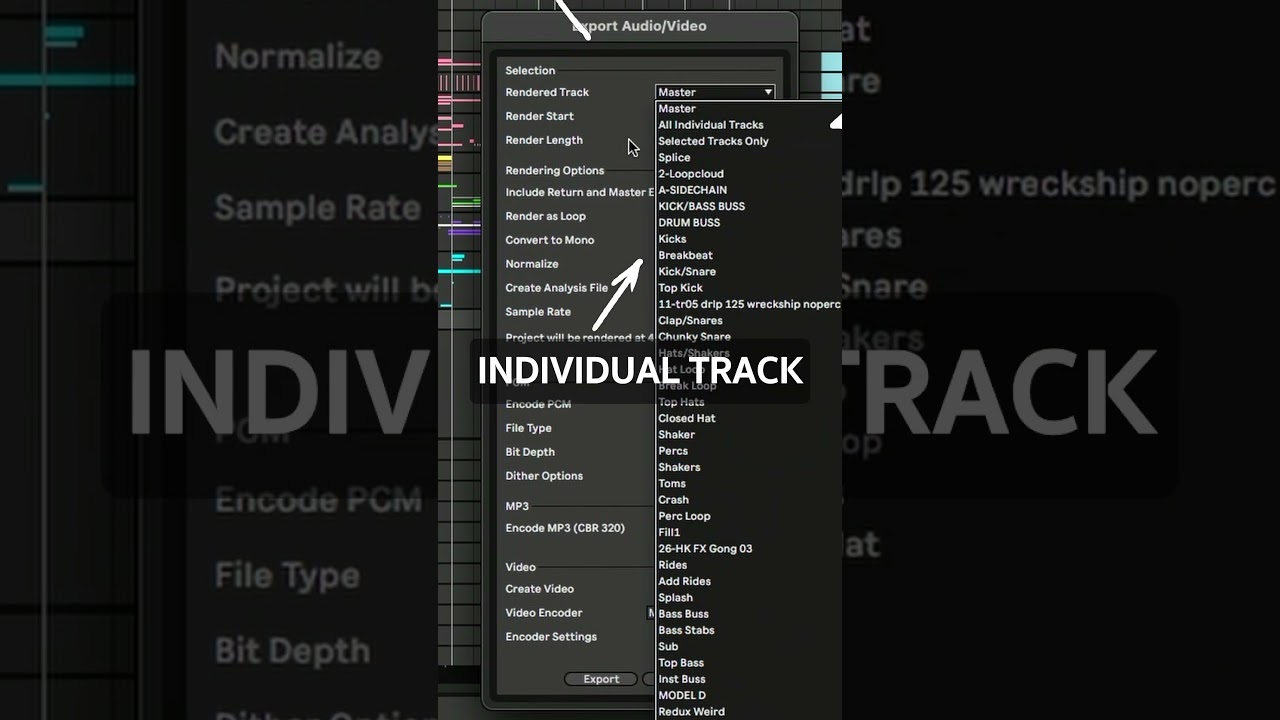Image resolution: width=1280 pixels, height=720 pixels.
Task: Select MODEL D in the dropdown list
Action: [x=682, y=695]
